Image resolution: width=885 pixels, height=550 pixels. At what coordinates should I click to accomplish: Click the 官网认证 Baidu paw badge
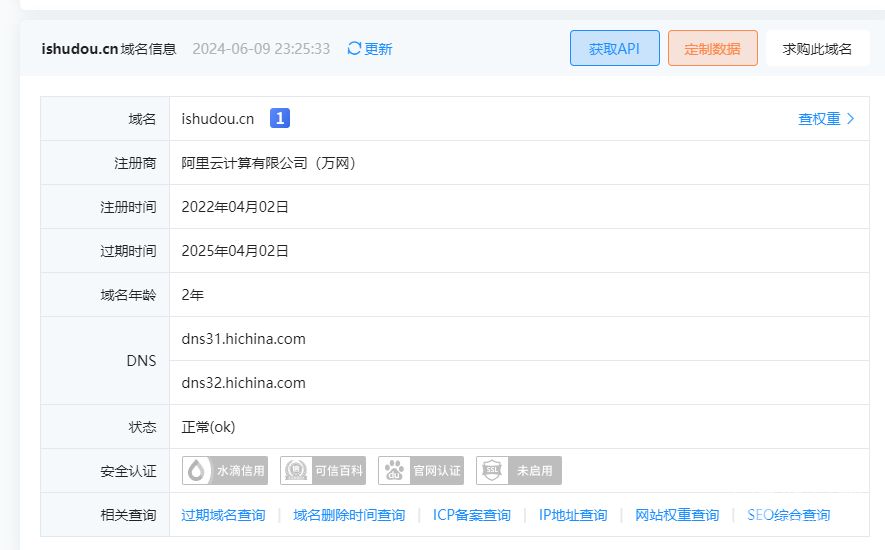coord(421,470)
